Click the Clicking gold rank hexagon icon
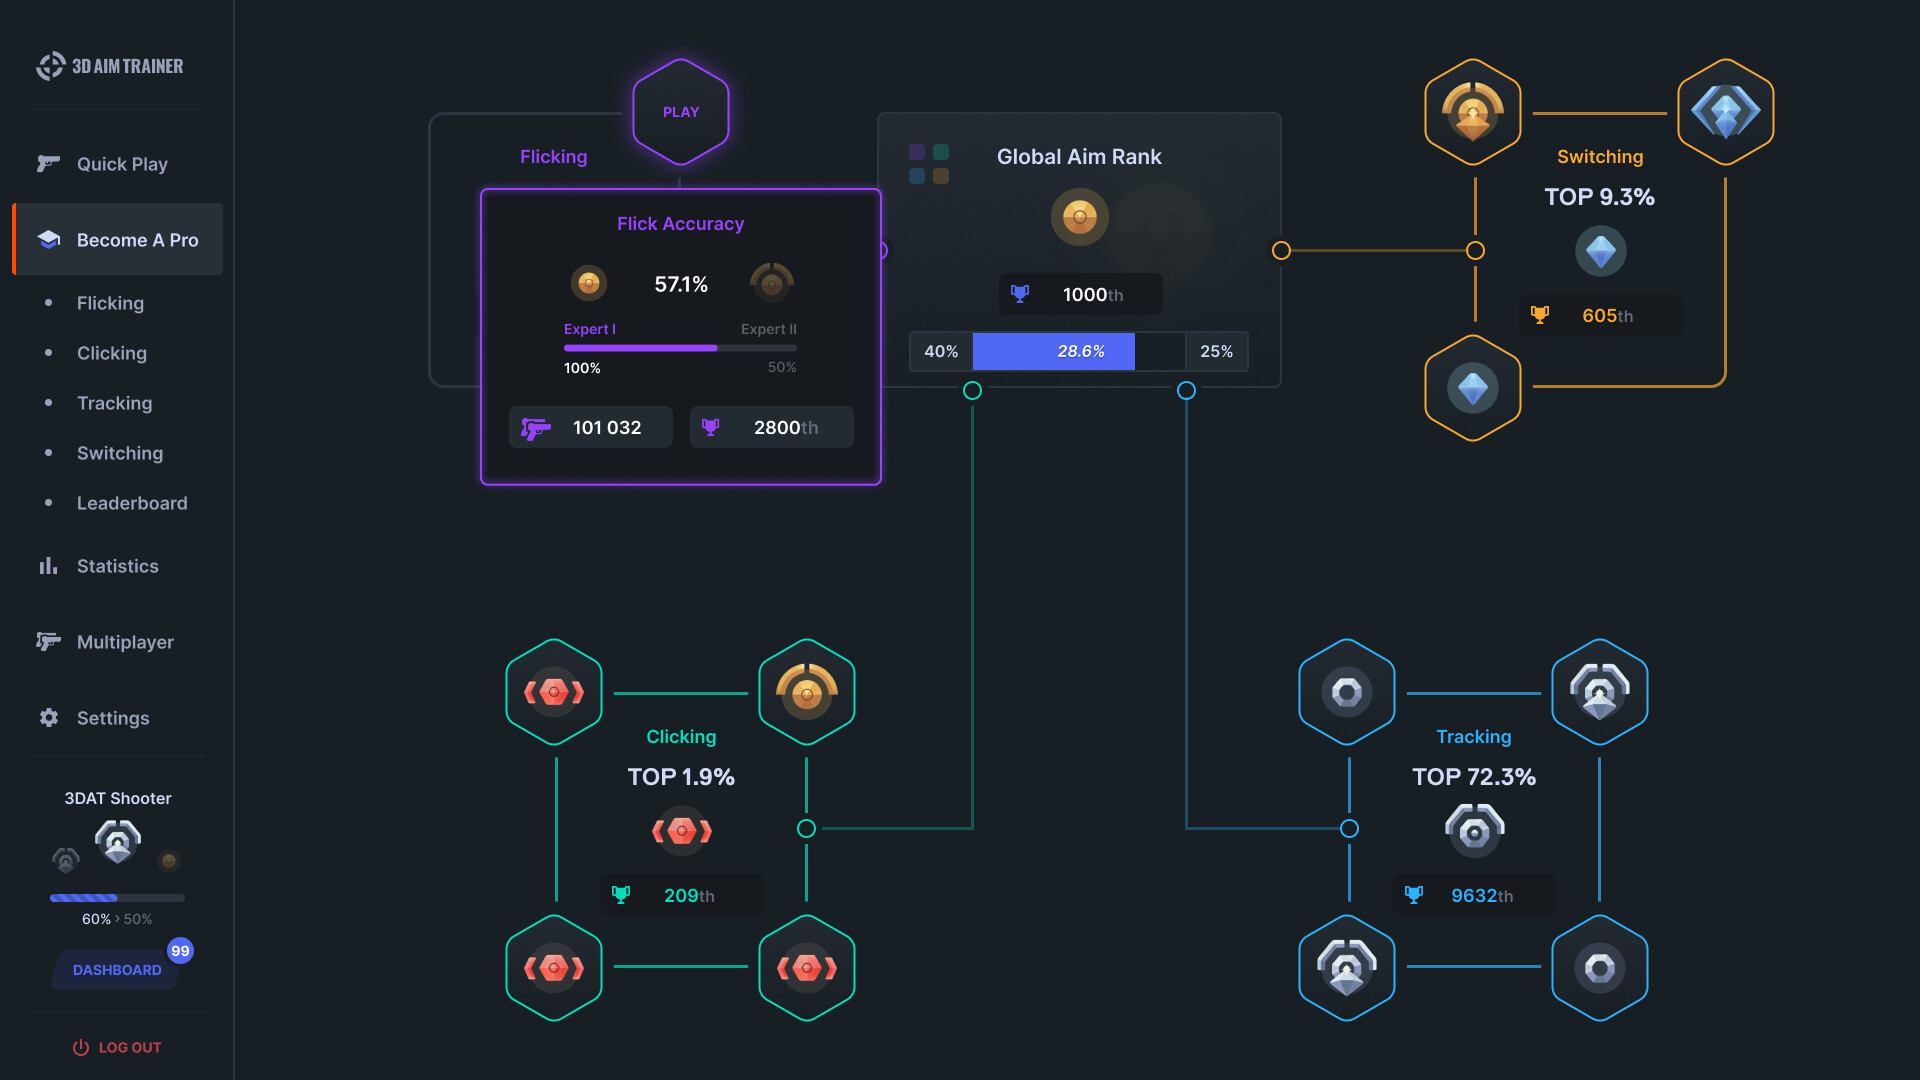The image size is (1920, 1080). point(804,692)
